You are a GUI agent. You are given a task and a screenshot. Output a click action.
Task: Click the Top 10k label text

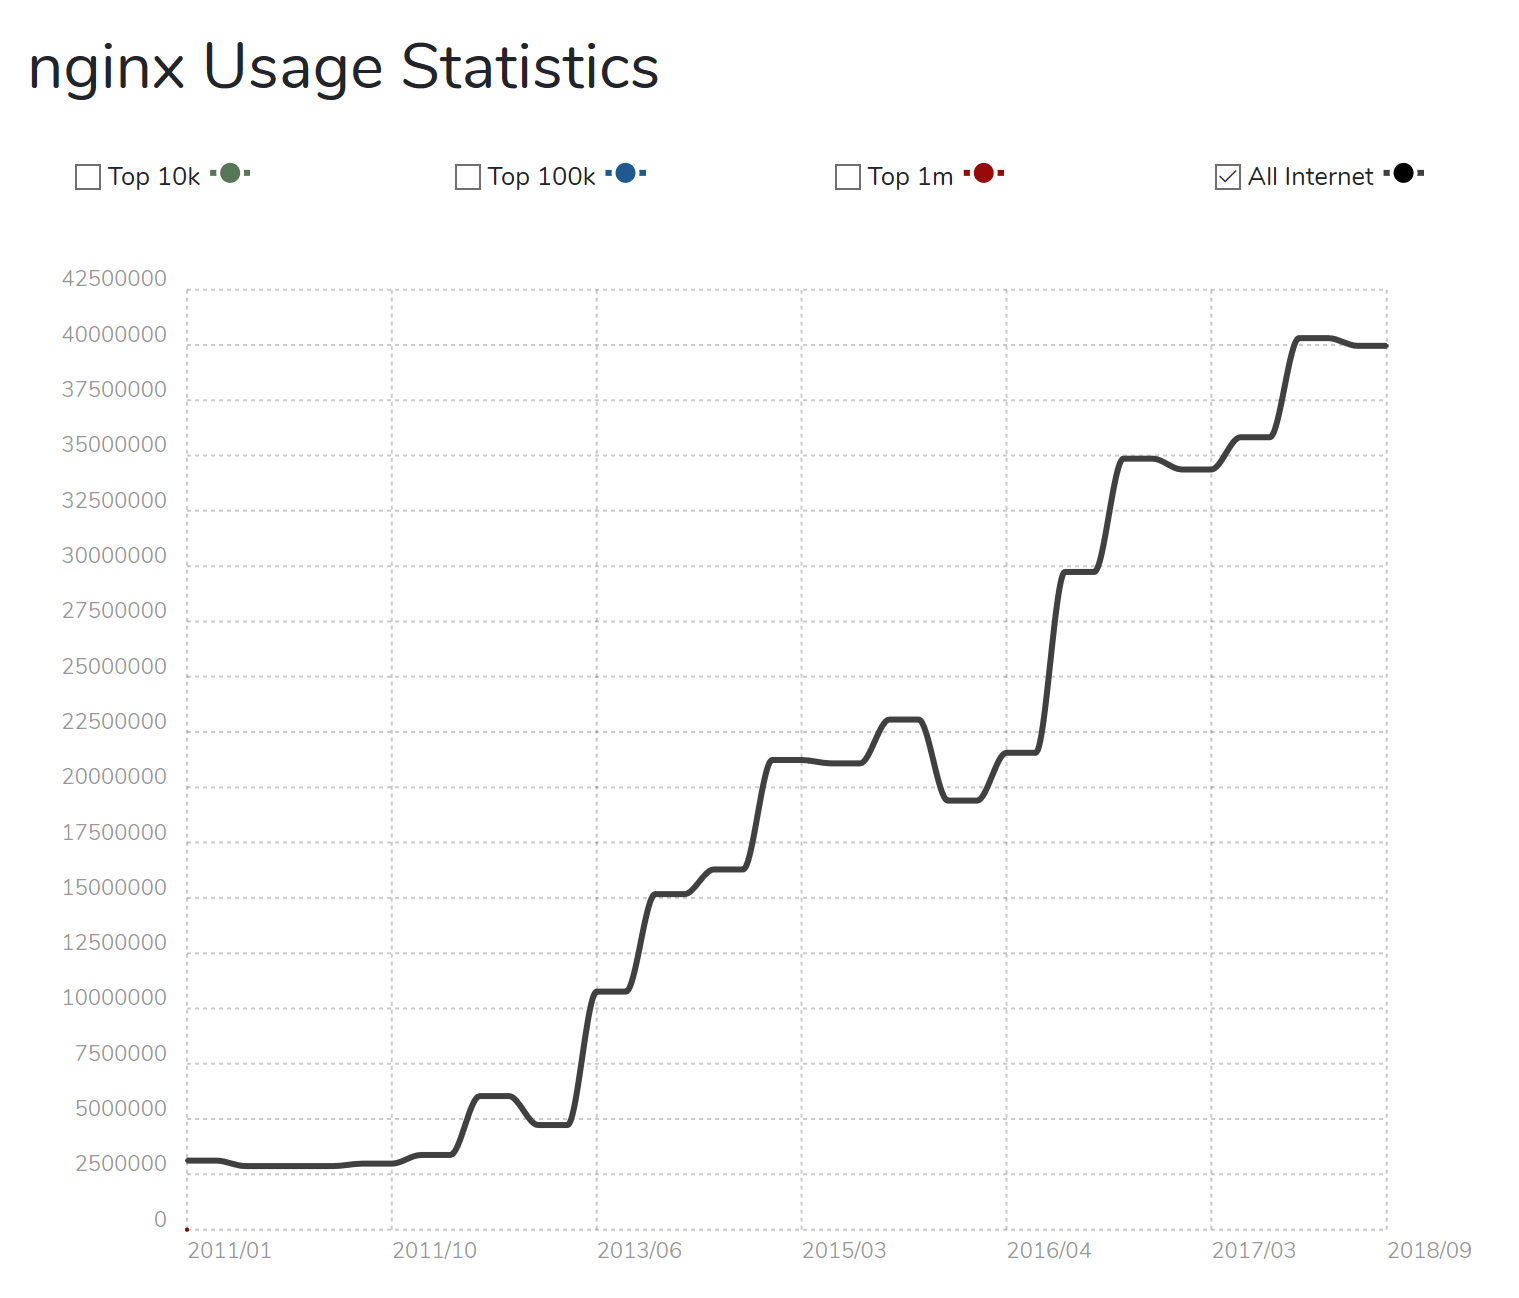(154, 177)
